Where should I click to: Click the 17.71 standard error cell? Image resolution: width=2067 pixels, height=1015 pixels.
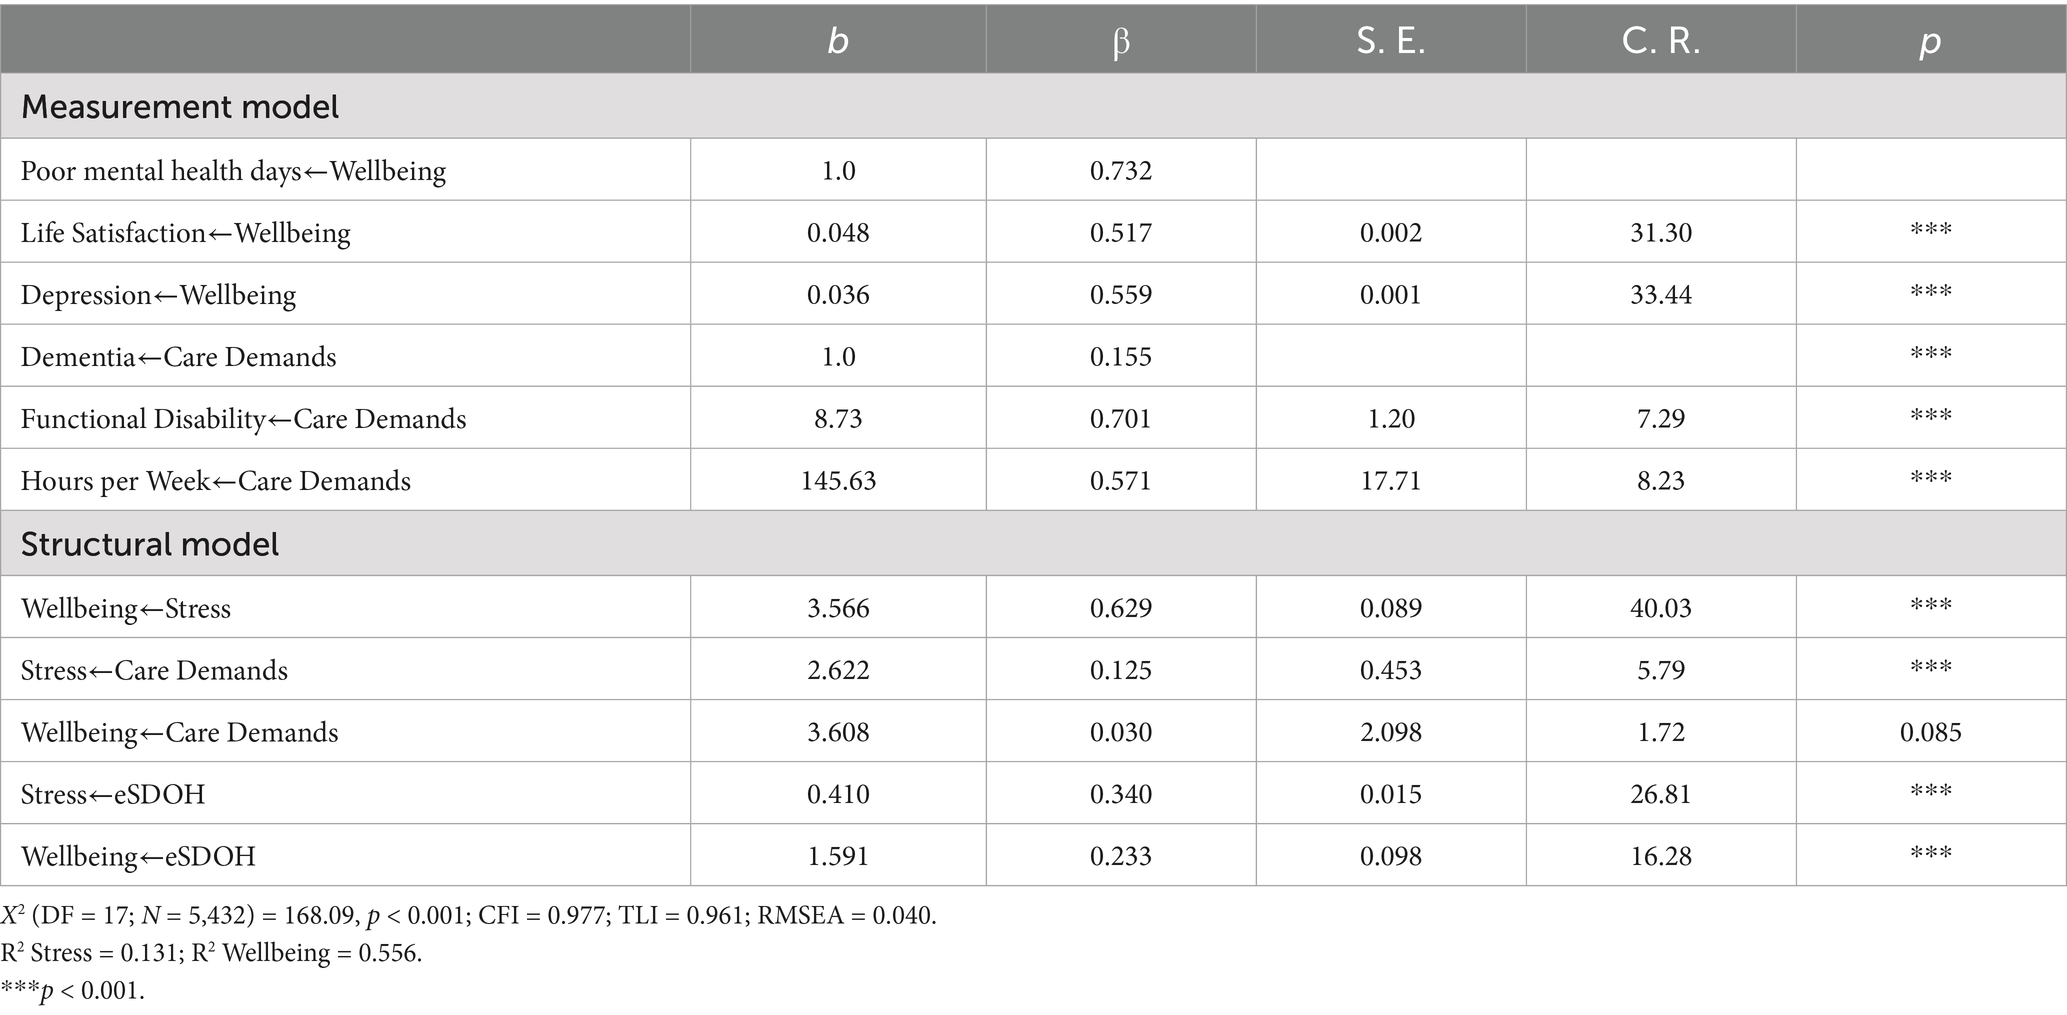coord(1390,481)
